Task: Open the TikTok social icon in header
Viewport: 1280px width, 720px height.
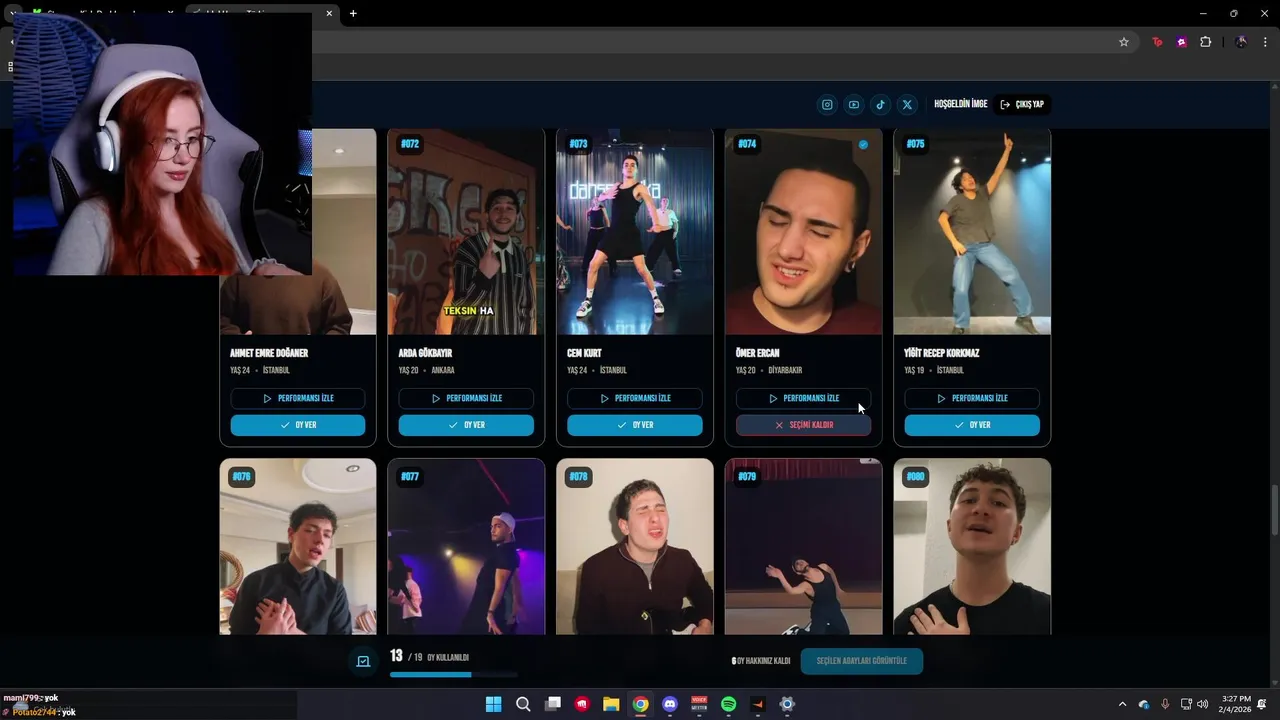Action: [x=880, y=104]
